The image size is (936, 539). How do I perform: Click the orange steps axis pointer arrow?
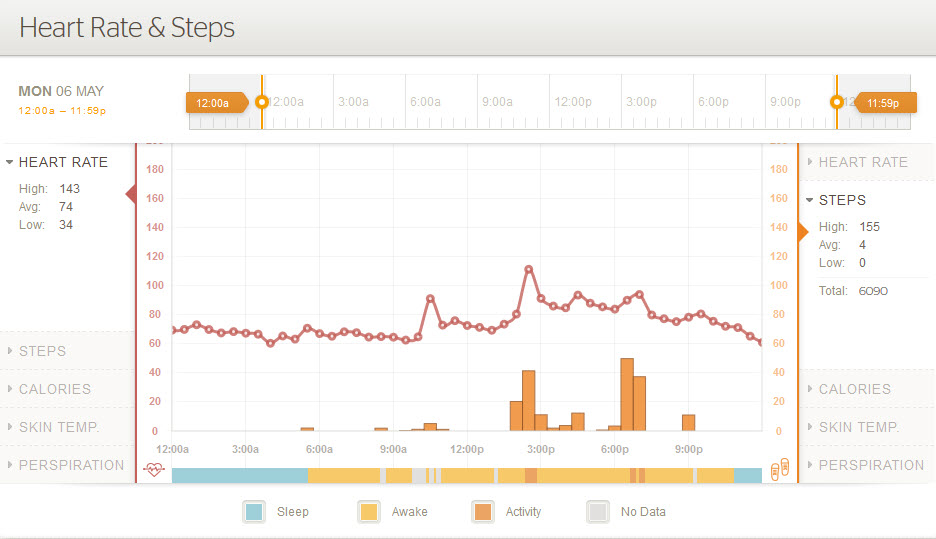[x=803, y=232]
